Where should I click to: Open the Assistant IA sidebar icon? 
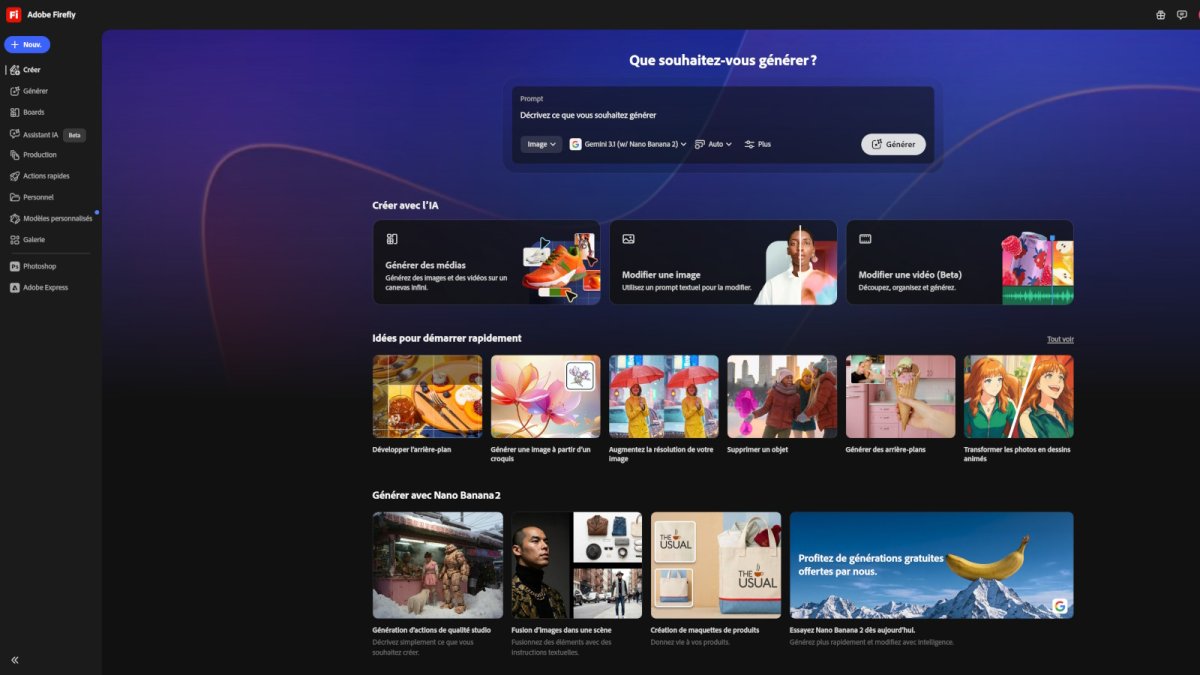pyautogui.click(x=15, y=134)
